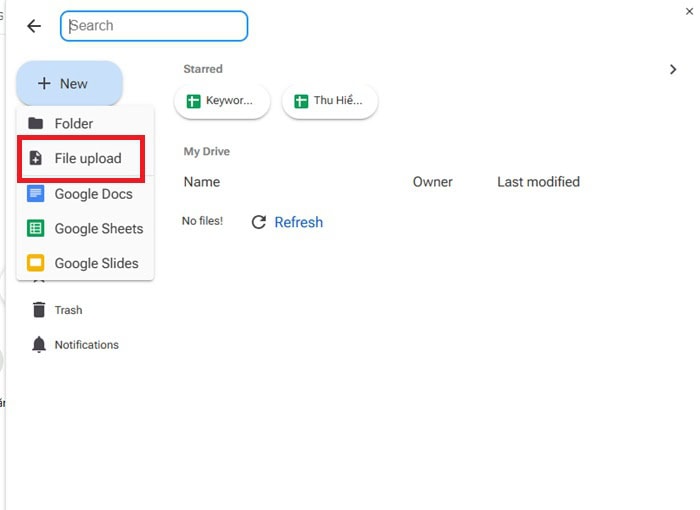Select Google Docs from the menu

pos(85,194)
